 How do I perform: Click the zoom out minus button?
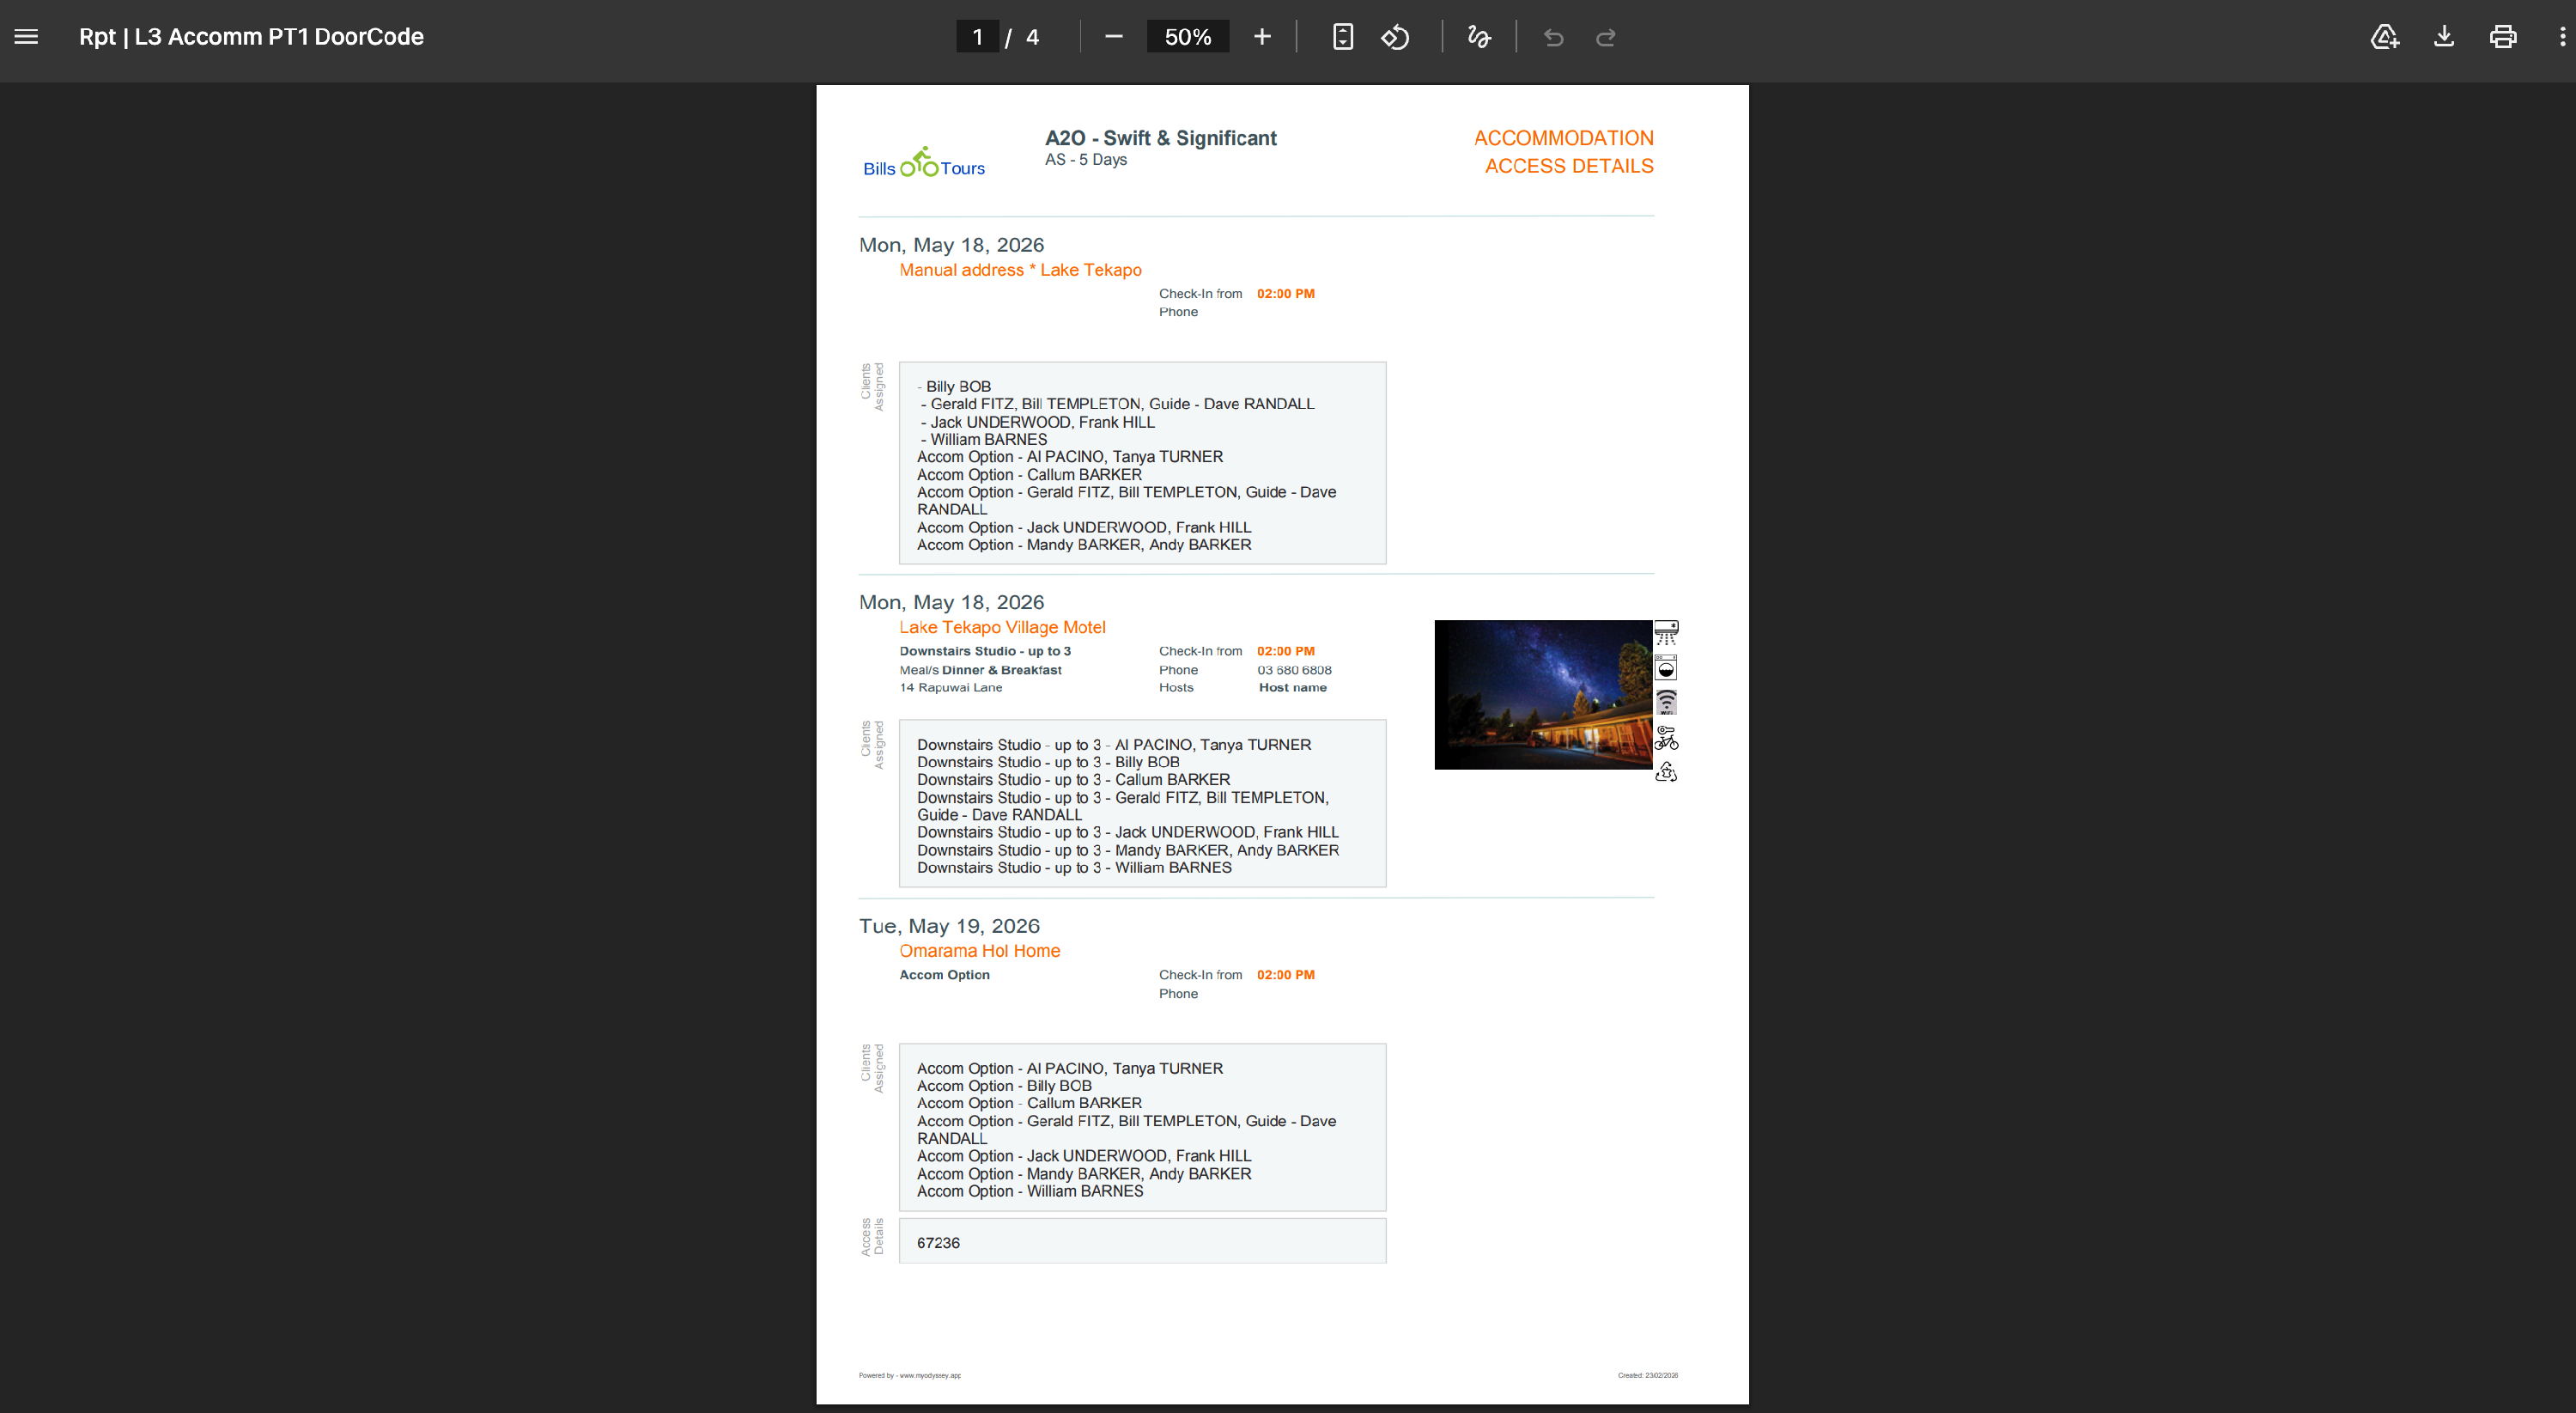[1113, 37]
